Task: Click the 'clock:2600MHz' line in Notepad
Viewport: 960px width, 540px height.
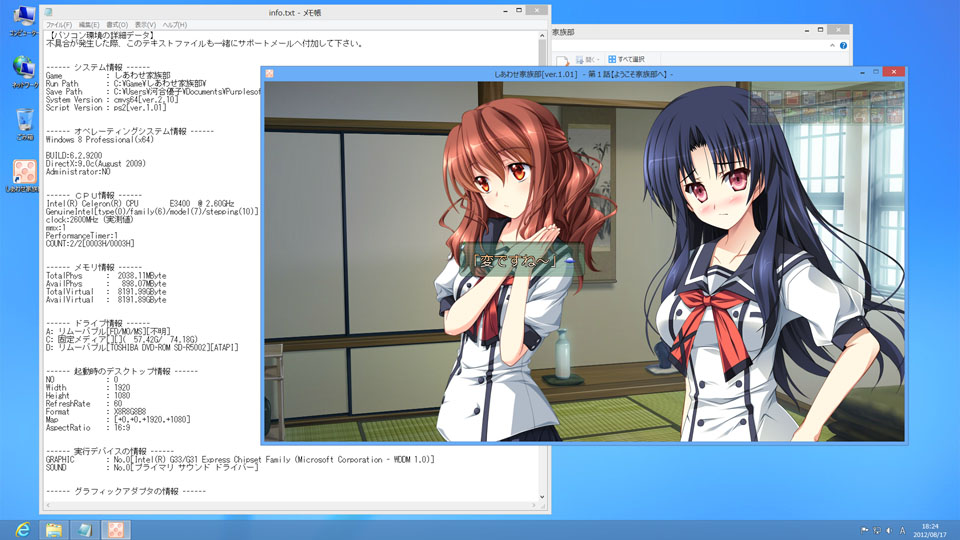Action: [x=89, y=219]
